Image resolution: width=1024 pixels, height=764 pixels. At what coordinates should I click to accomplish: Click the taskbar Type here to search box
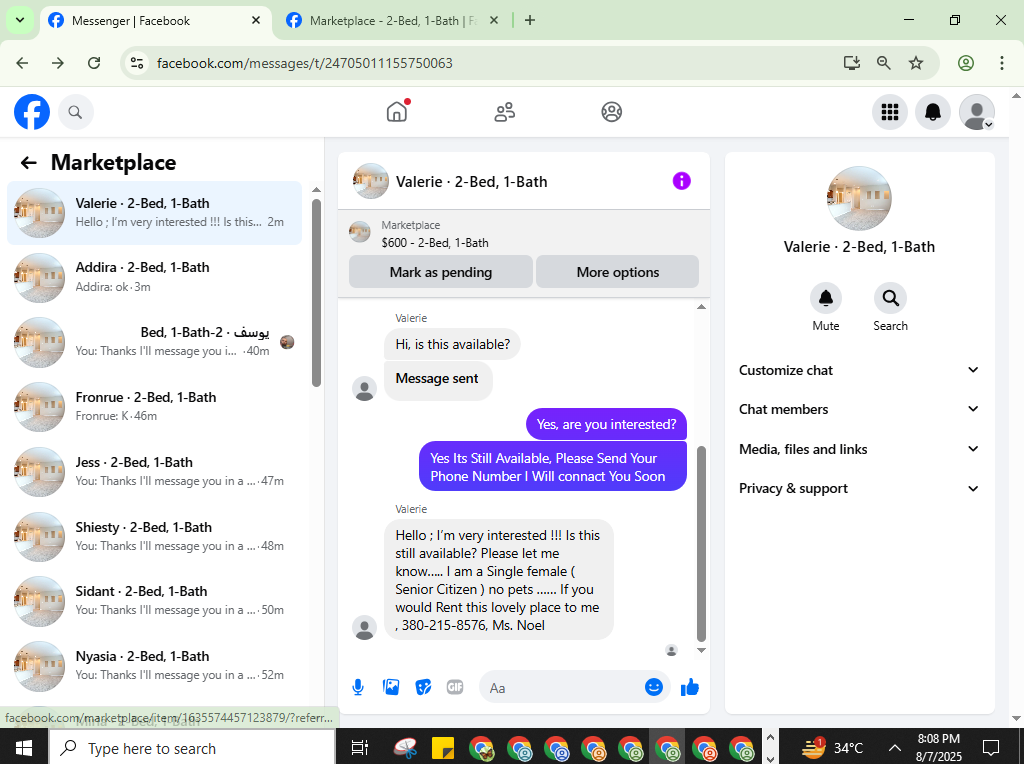point(193,748)
